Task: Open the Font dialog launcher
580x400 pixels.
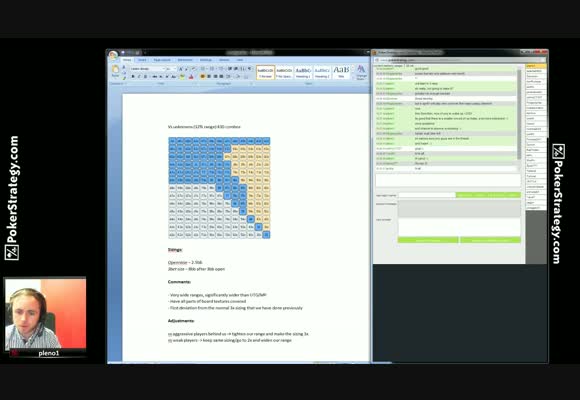Action: (x=196, y=84)
